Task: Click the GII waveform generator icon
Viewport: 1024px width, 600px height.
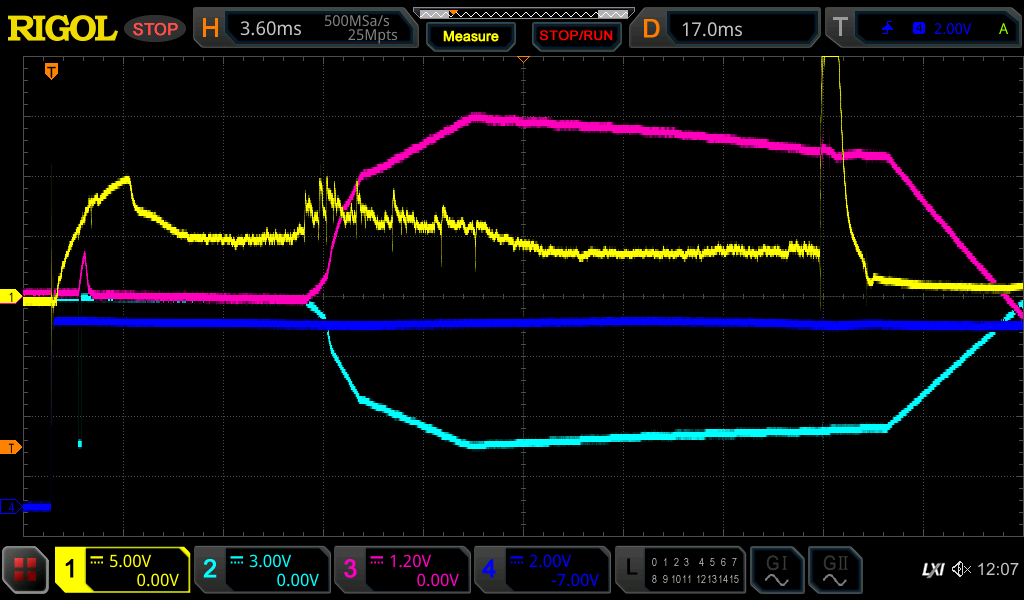Action: click(835, 571)
